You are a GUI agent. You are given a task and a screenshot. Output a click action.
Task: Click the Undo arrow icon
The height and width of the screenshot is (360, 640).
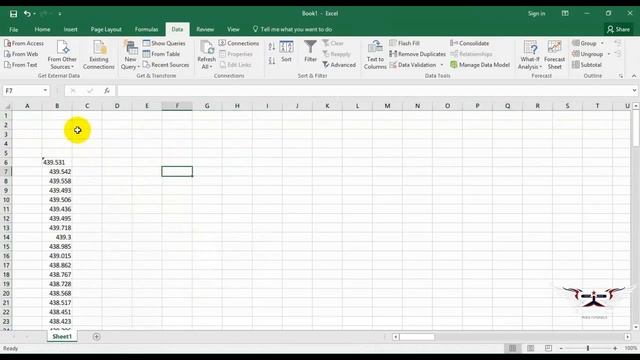(x=27, y=13)
